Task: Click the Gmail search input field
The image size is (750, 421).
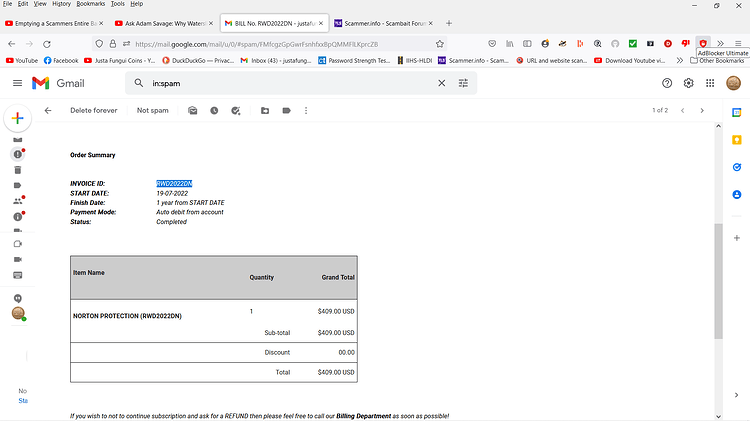Action: (292, 83)
